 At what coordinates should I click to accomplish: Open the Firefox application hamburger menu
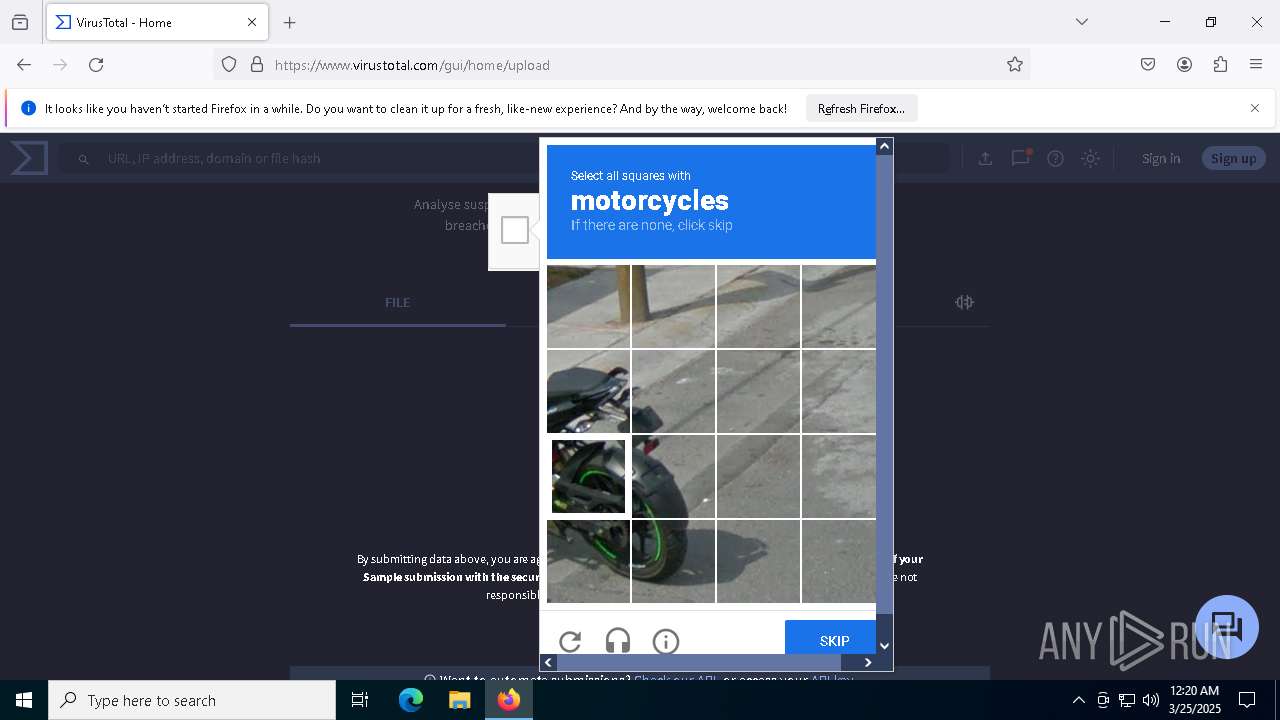pyautogui.click(x=1256, y=65)
